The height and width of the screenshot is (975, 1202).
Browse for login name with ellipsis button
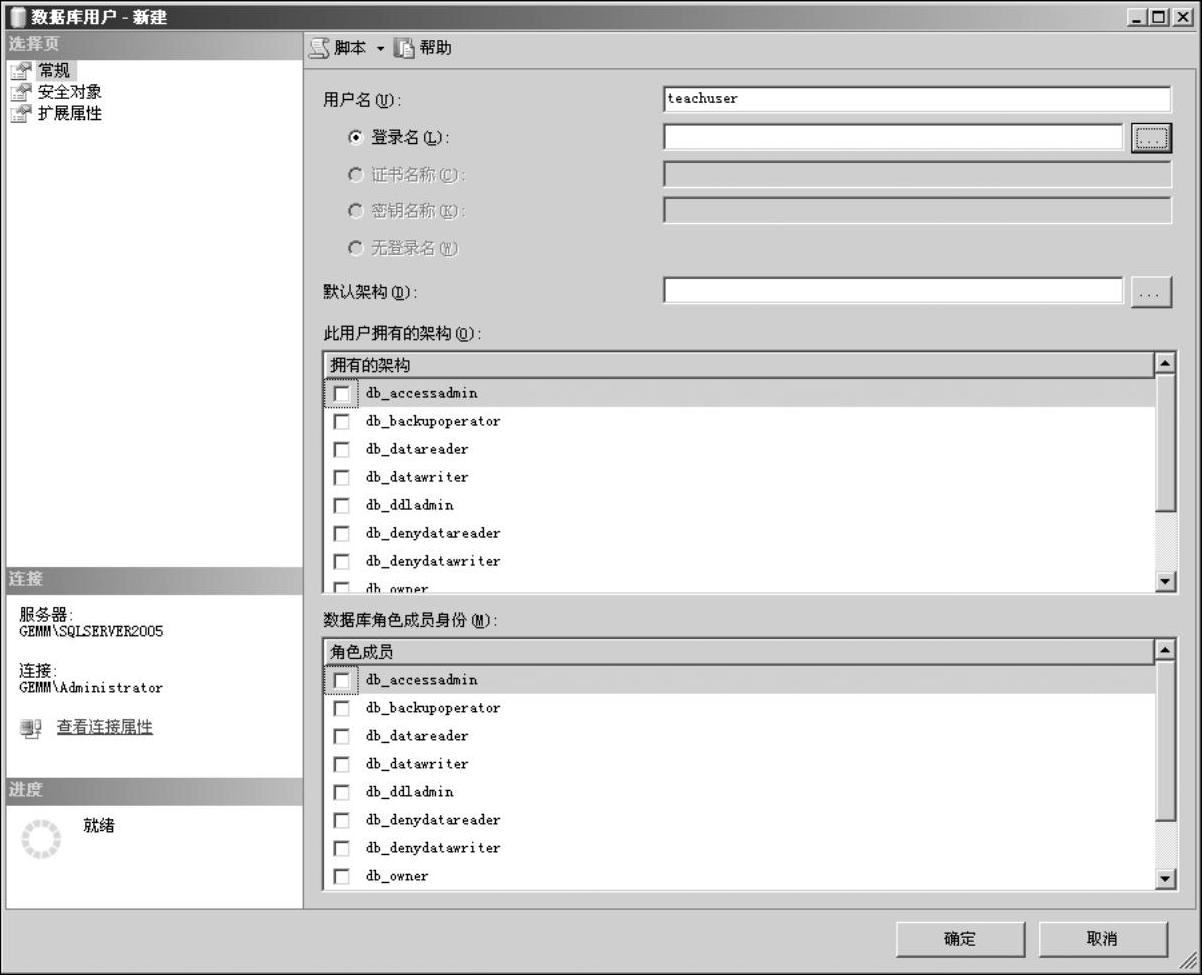click(1151, 138)
